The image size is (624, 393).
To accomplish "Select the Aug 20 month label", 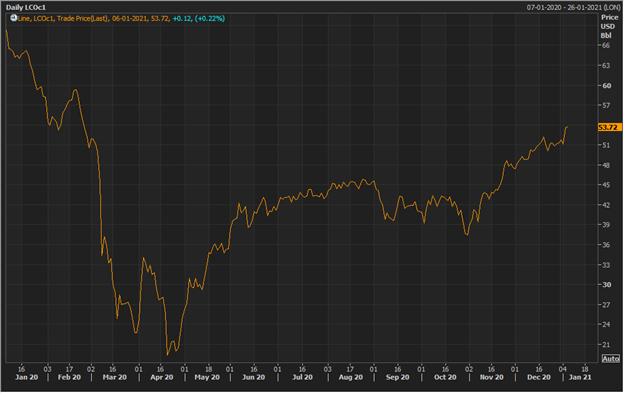I will pos(351,377).
